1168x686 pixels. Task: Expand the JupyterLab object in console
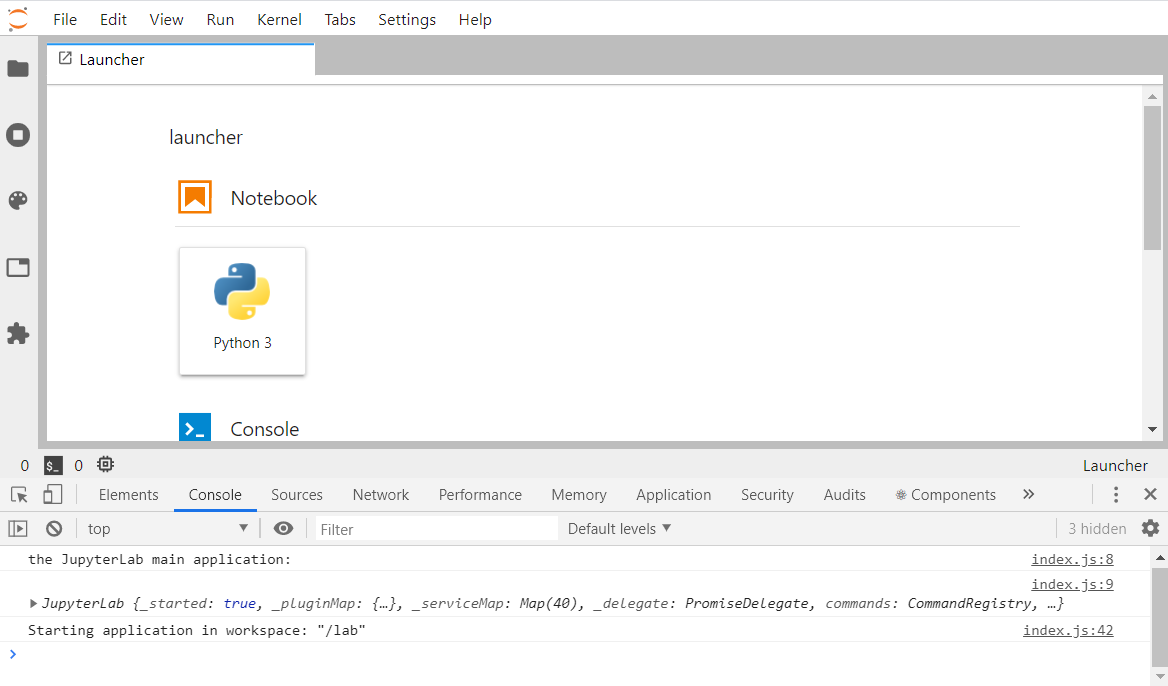click(x=34, y=603)
